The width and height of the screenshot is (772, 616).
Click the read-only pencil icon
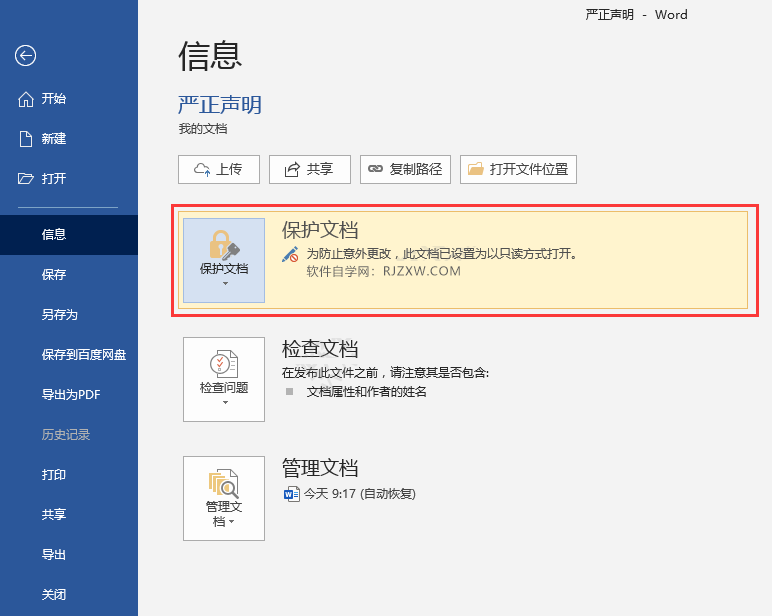point(290,254)
